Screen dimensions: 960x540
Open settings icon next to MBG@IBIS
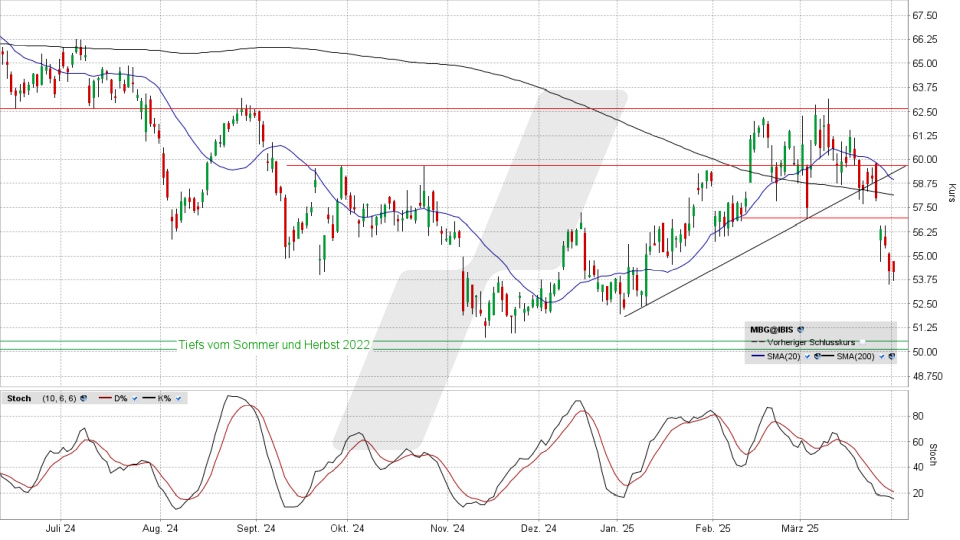click(801, 329)
